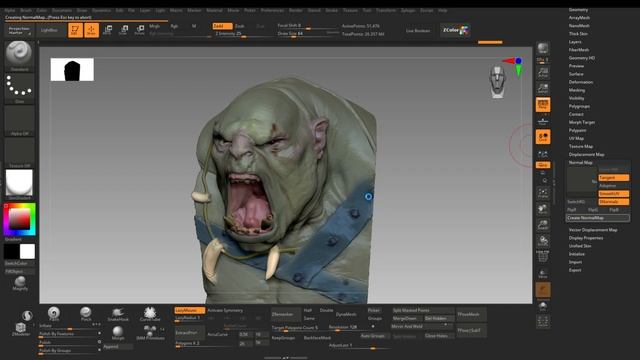Open the Unified Skin subpalette
Viewport: 640px width, 360px height.
[x=580, y=246]
